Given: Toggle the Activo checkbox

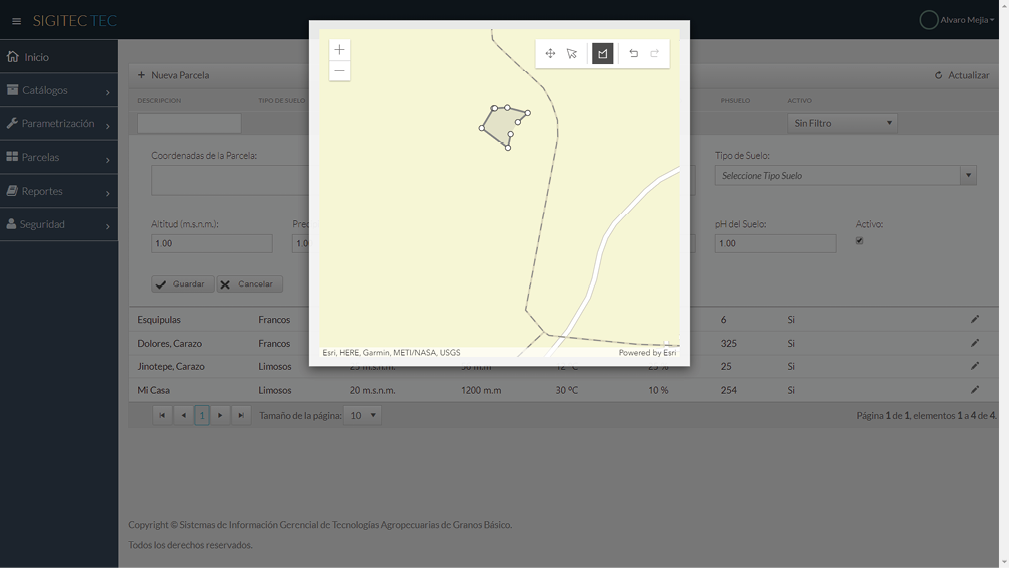Looking at the screenshot, I should click(x=859, y=241).
